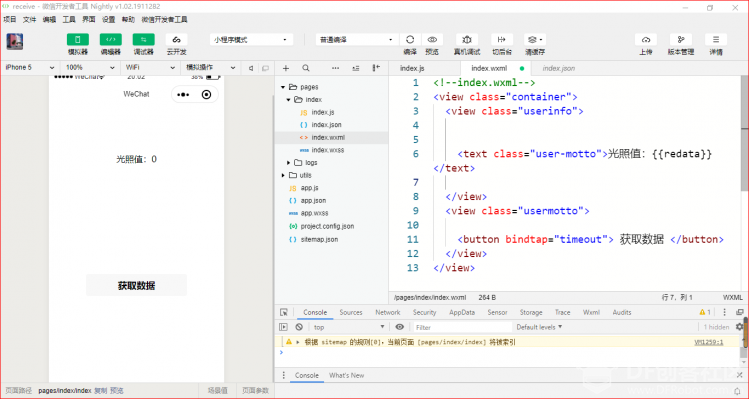Open the Default levels dropdown

[539, 327]
